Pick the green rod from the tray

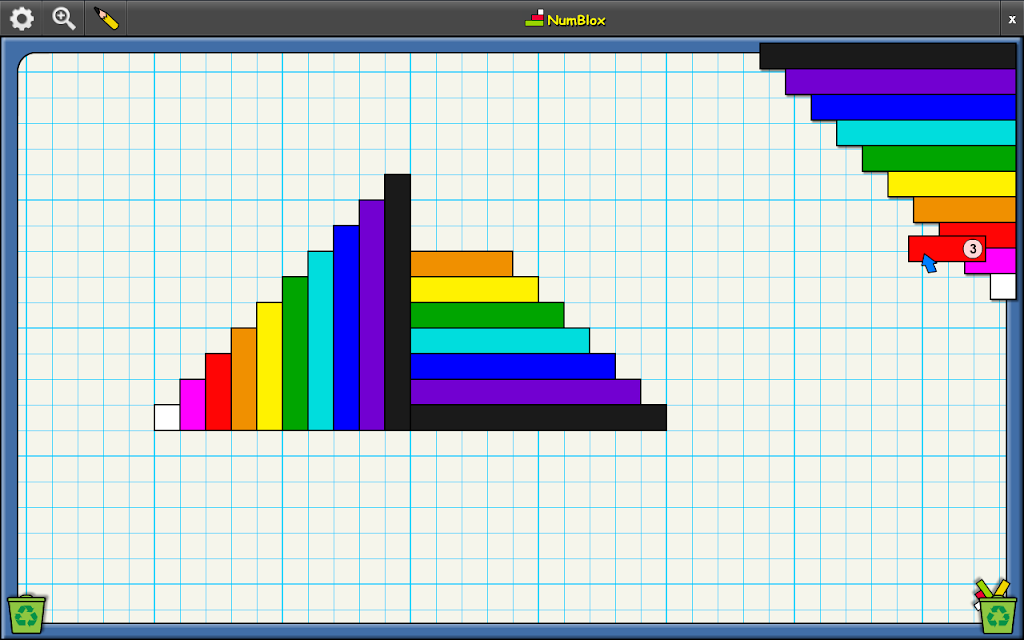point(939,159)
